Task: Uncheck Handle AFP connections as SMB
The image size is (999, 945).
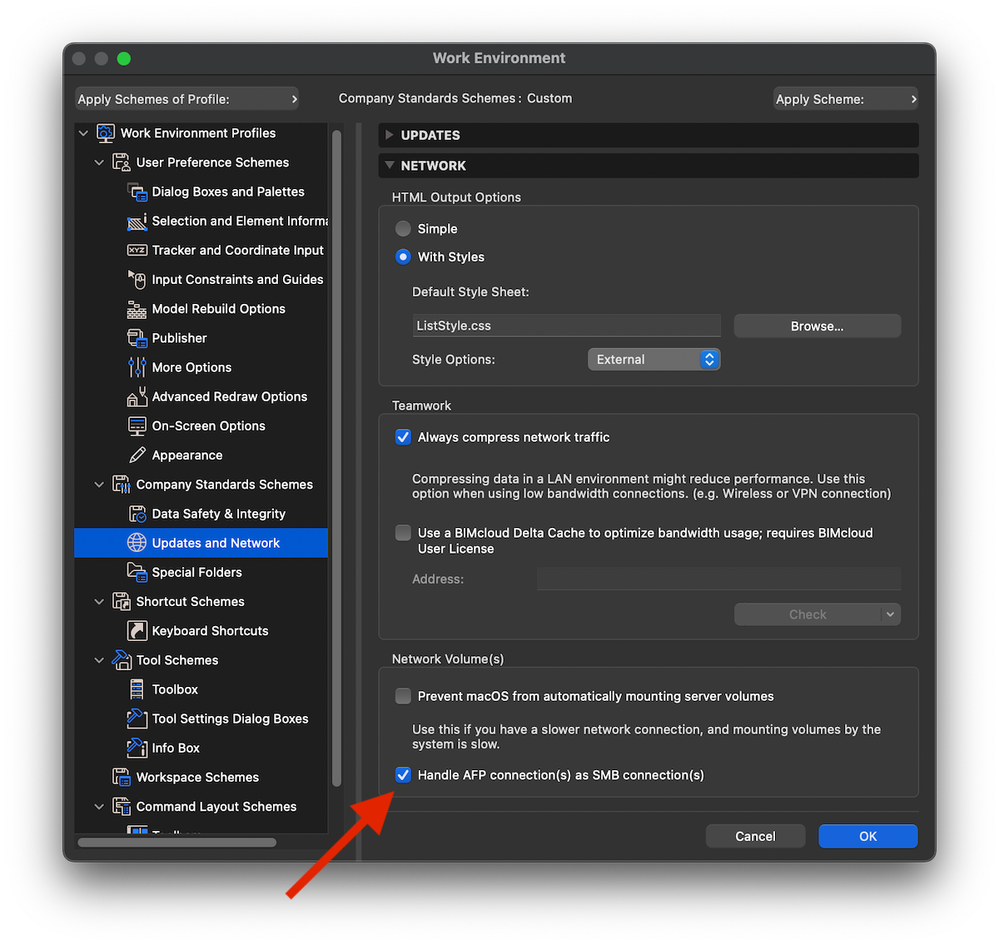Action: (403, 775)
